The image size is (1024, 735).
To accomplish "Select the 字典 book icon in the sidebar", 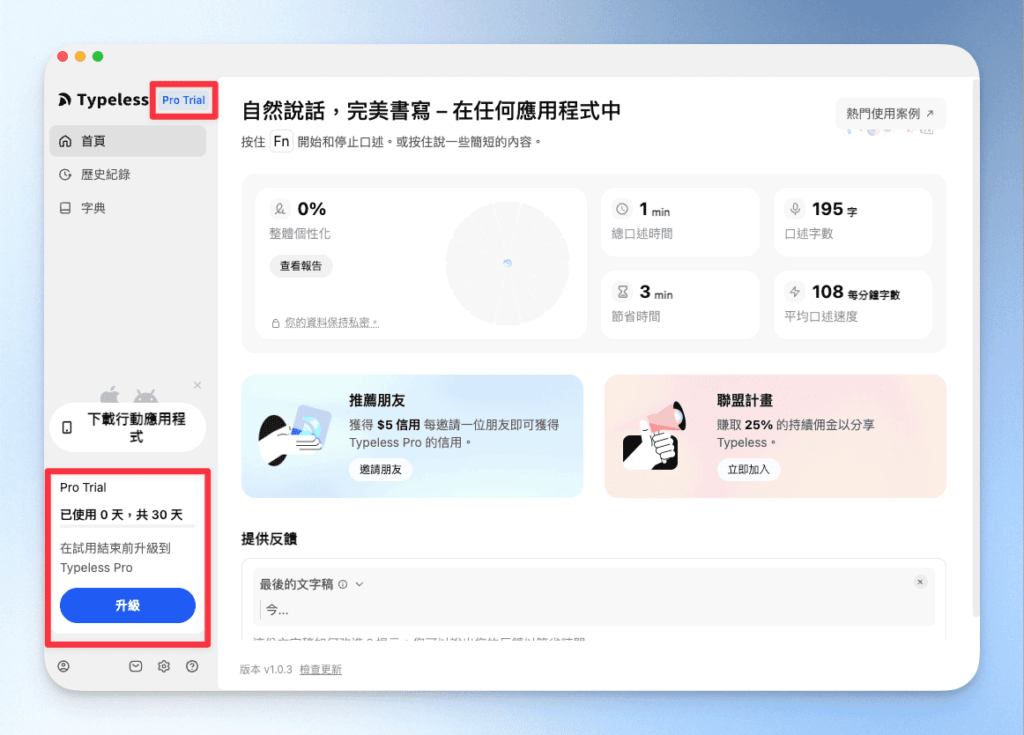I will (63, 207).
